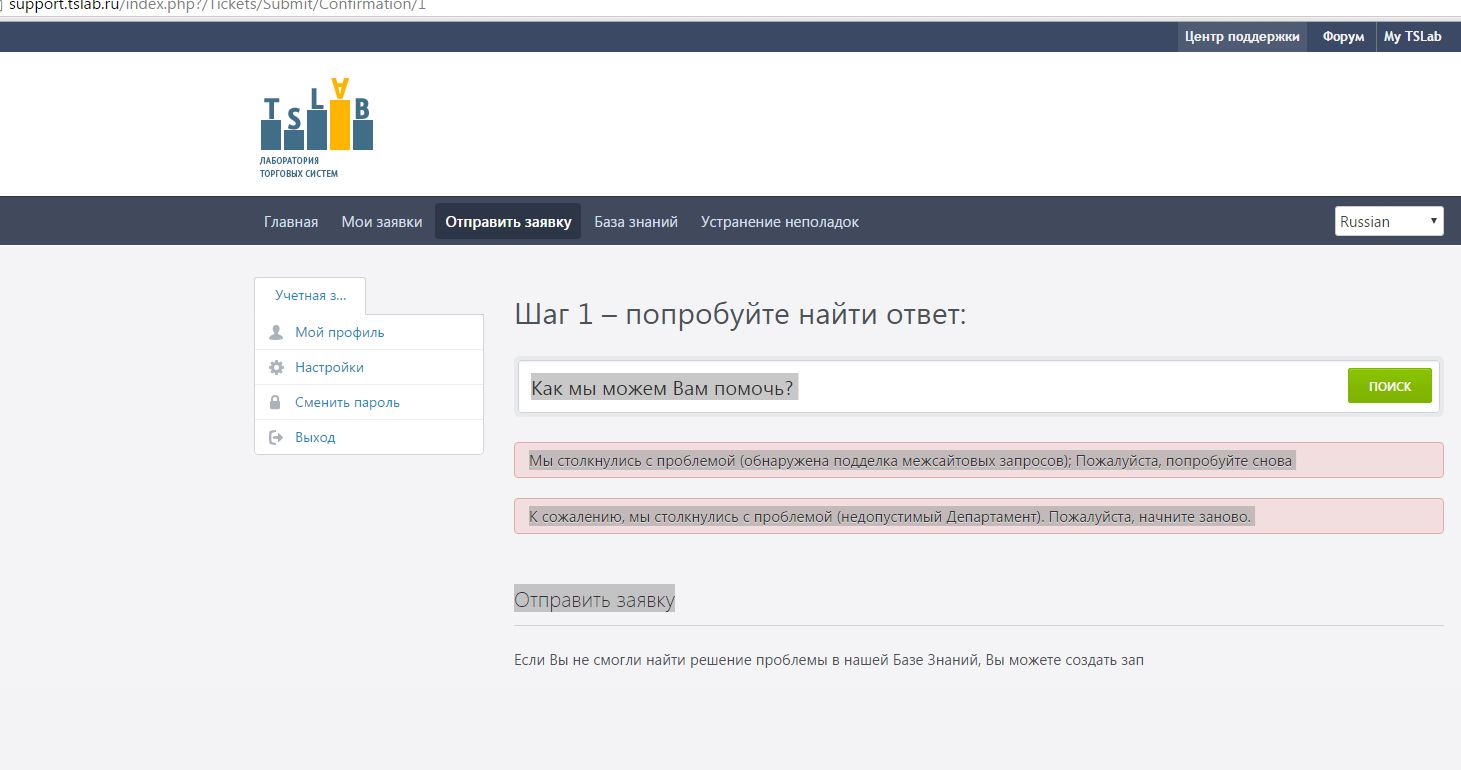Click the person icon beside Мой профиль
The height and width of the screenshot is (770, 1461).
click(x=276, y=332)
